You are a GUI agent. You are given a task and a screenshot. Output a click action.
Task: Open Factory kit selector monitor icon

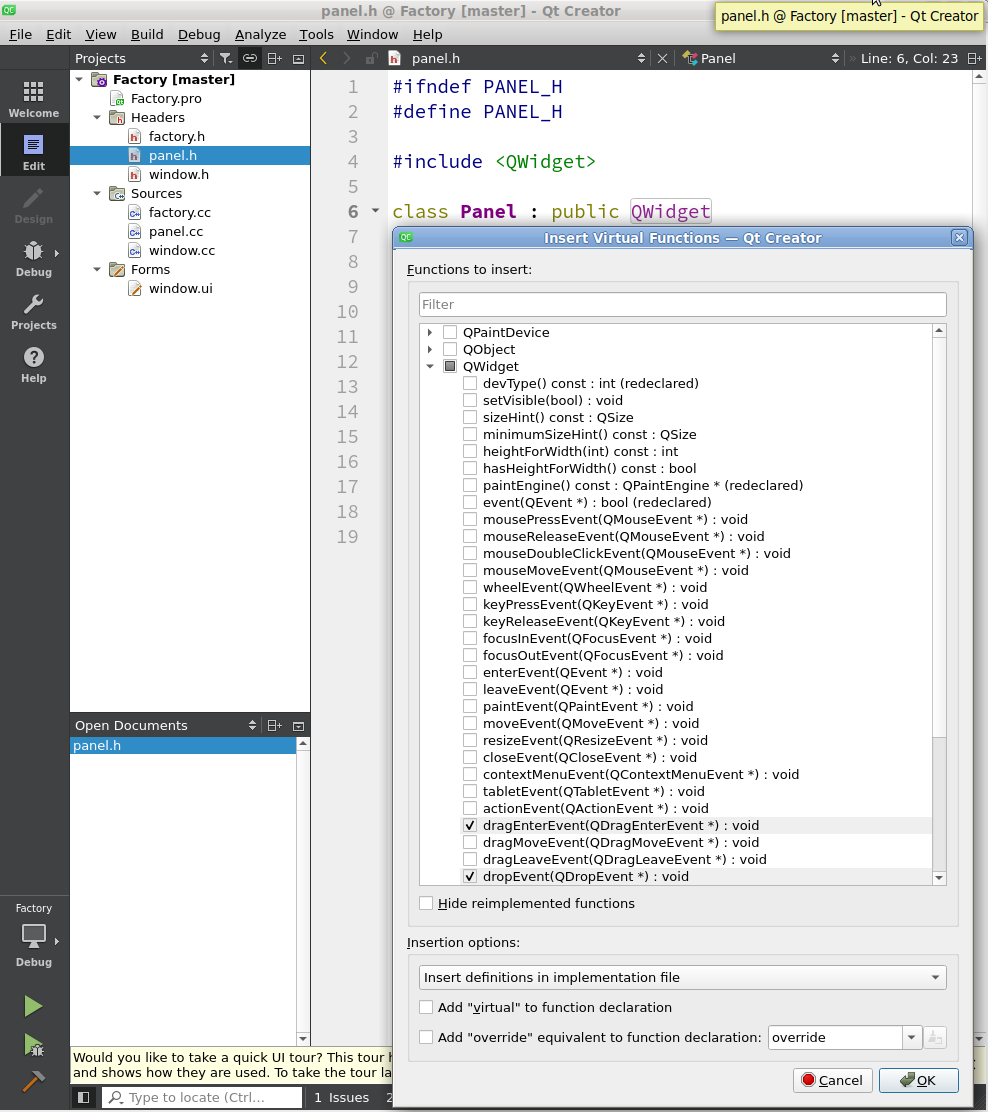34,936
